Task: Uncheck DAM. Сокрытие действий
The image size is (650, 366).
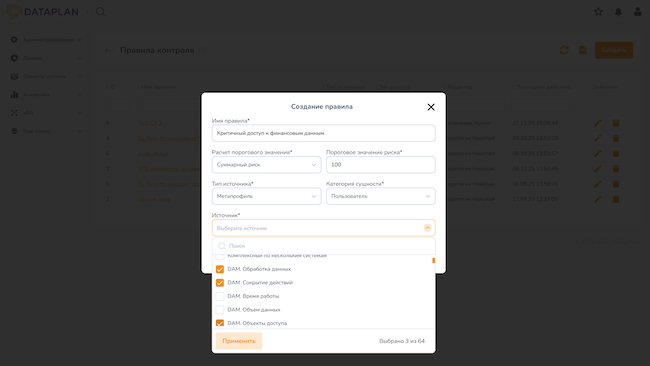Action: (220, 283)
